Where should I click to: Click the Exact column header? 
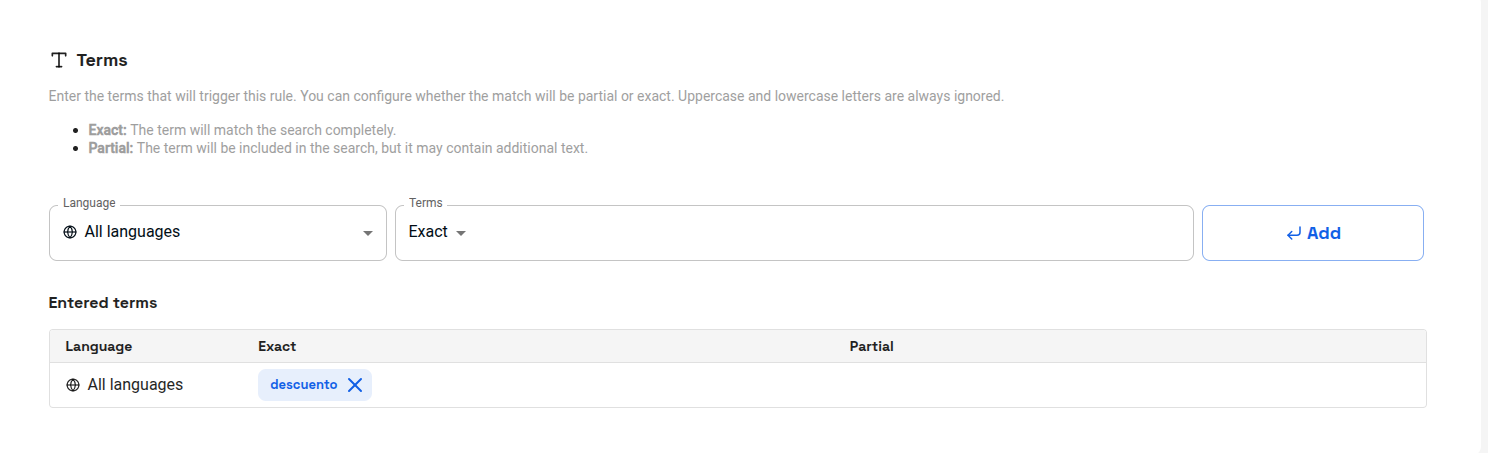point(277,346)
